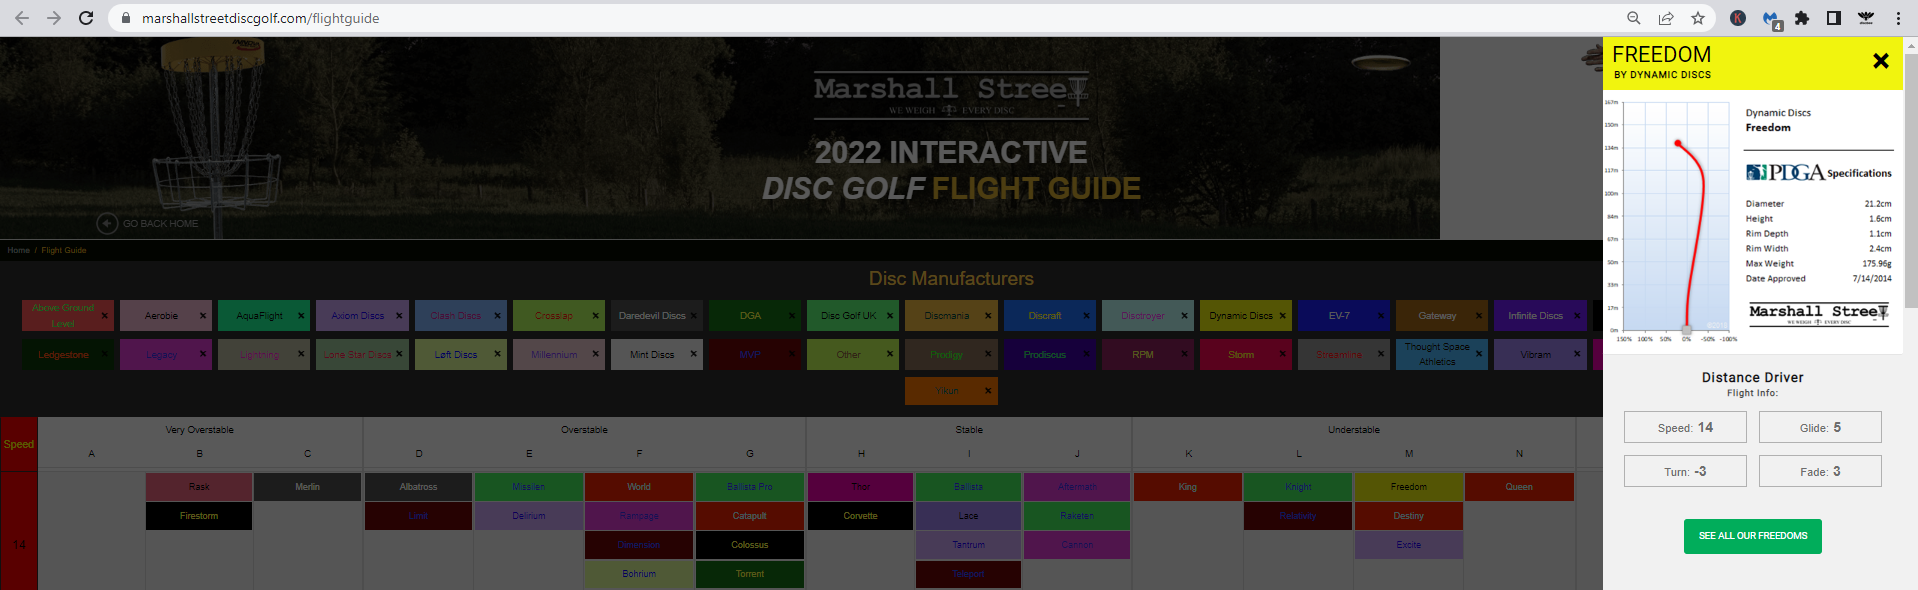Select the Discmania manufacturer tile
This screenshot has height=590, width=1918.
pos(951,316)
